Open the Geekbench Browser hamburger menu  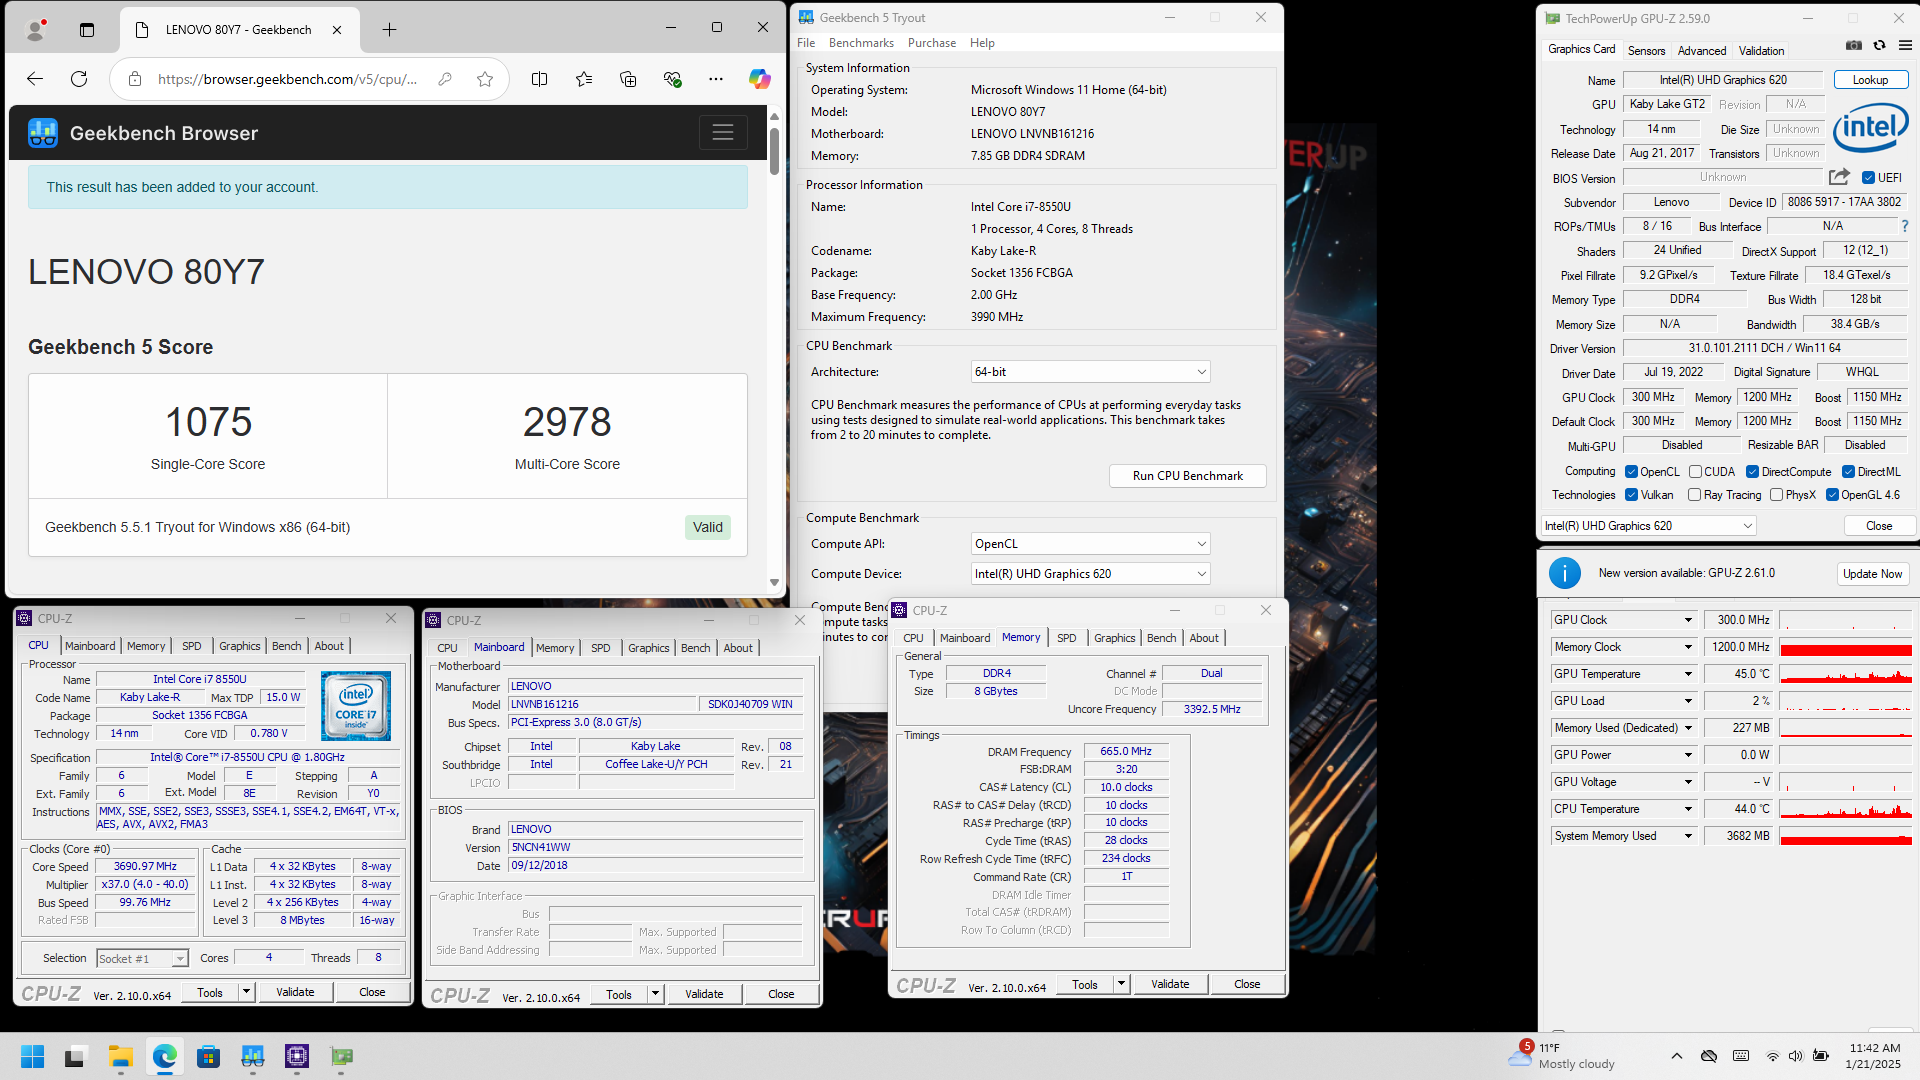point(723,132)
